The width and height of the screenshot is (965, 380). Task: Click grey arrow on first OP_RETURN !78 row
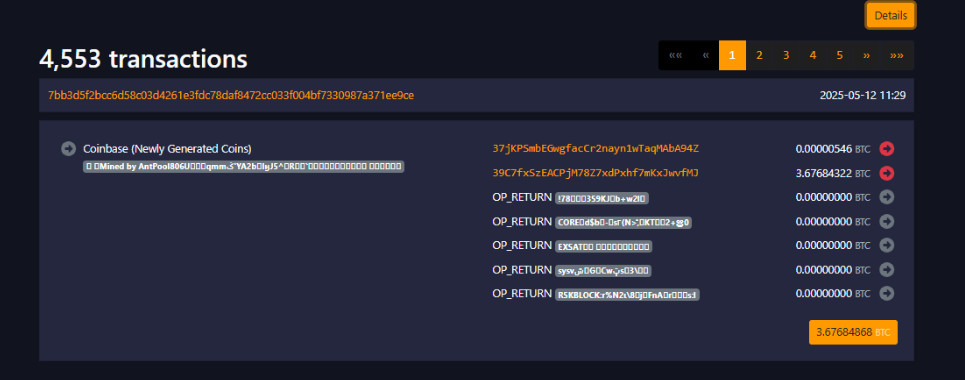coord(886,197)
